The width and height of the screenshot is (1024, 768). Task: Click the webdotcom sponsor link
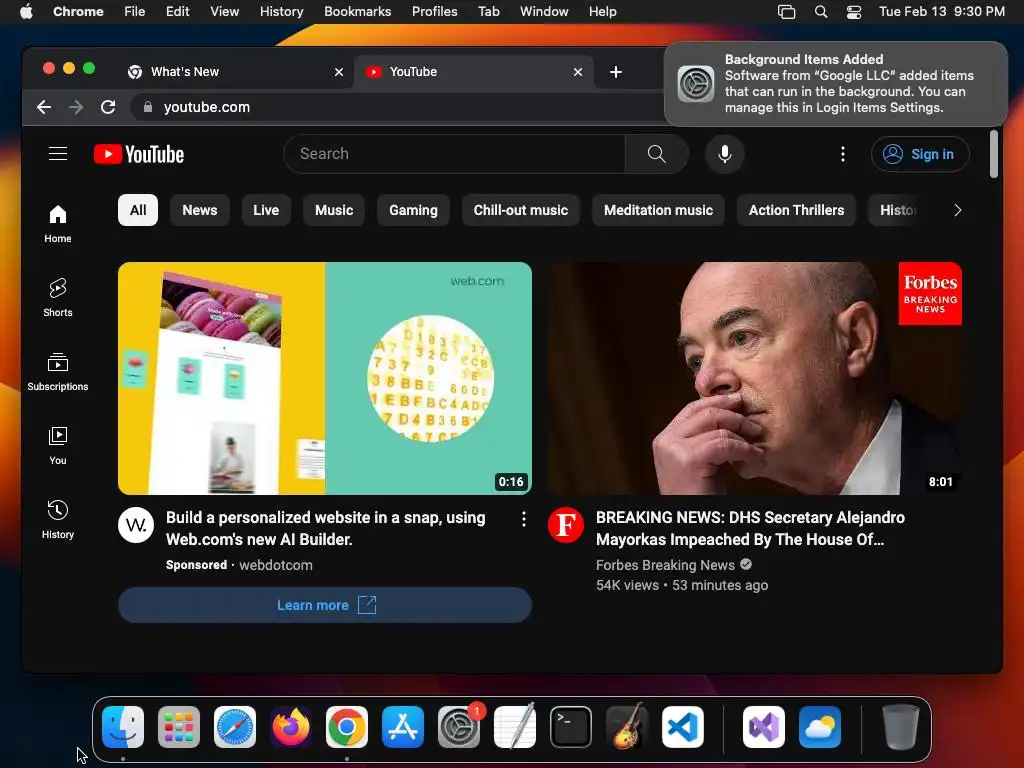276,565
